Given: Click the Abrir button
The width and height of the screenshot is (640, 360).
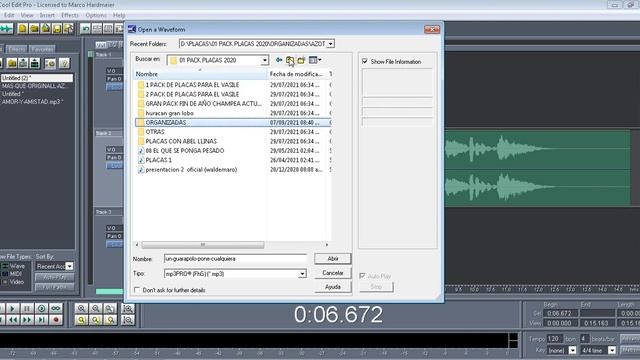Looking at the screenshot, I should coord(333,259).
